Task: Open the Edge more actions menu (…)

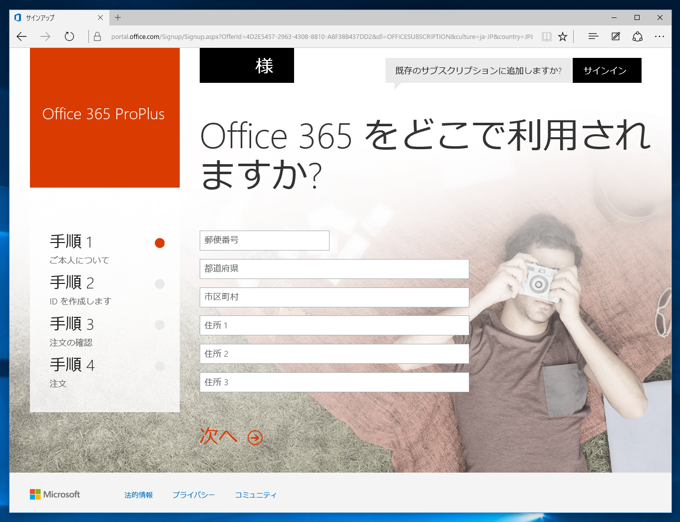Action: (659, 37)
